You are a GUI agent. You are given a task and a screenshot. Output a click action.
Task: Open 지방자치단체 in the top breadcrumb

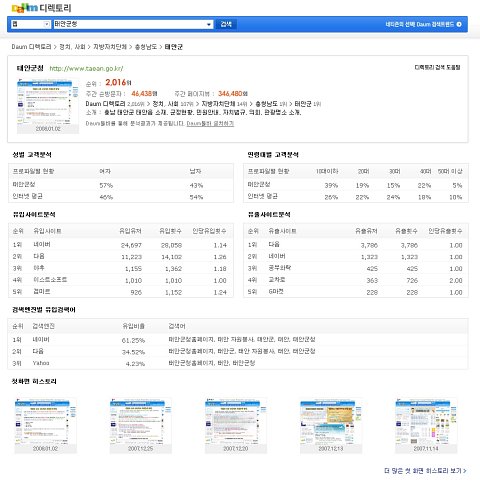click(110, 47)
